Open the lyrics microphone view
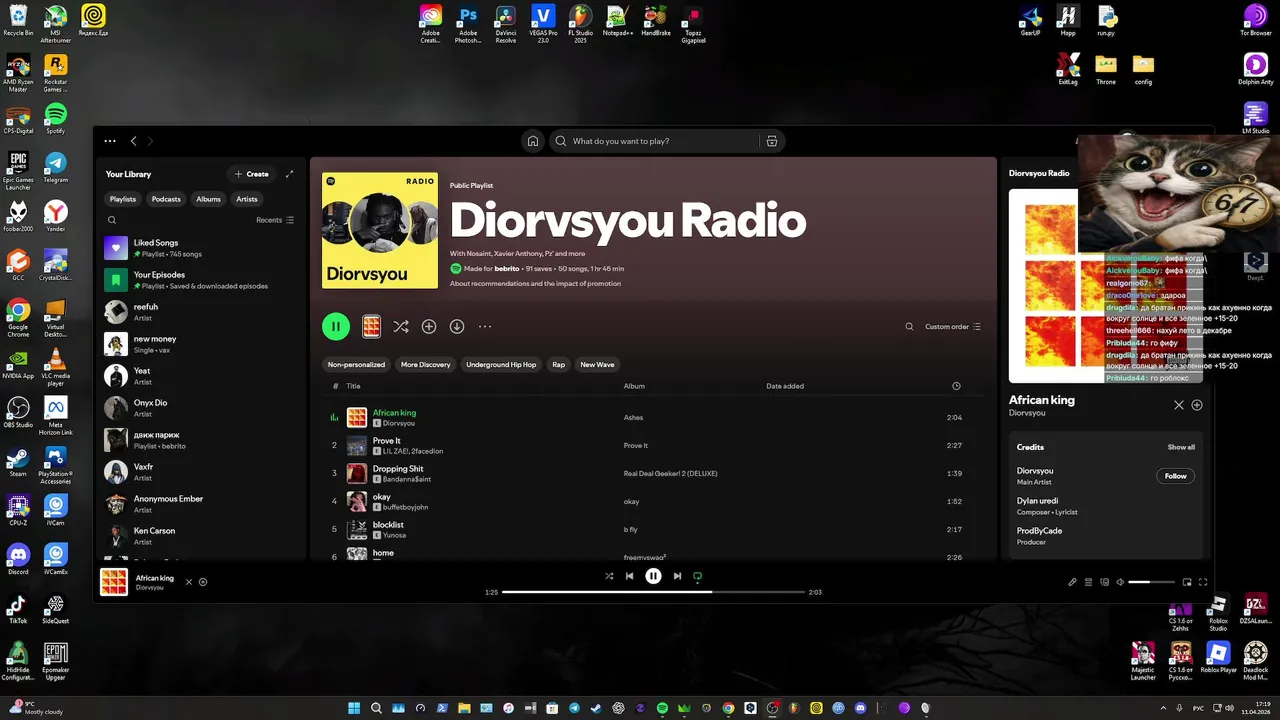The image size is (1280, 720). [x=1072, y=582]
